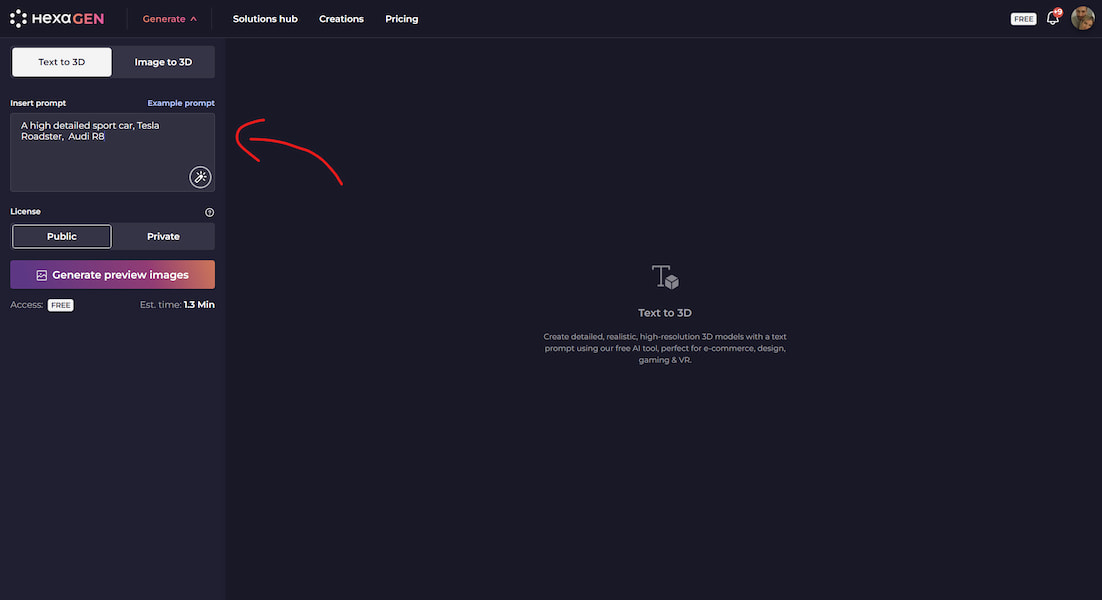
Task: Open the Solutions hub menu item
Action: (265, 19)
